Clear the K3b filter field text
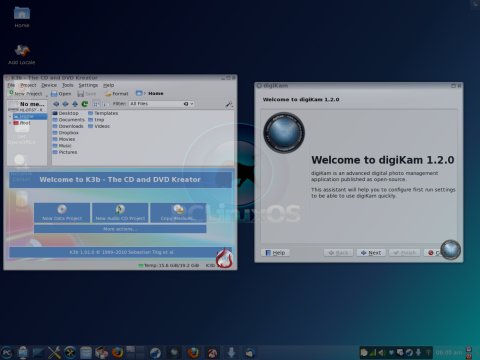The width and height of the screenshot is (480, 360). (x=186, y=104)
